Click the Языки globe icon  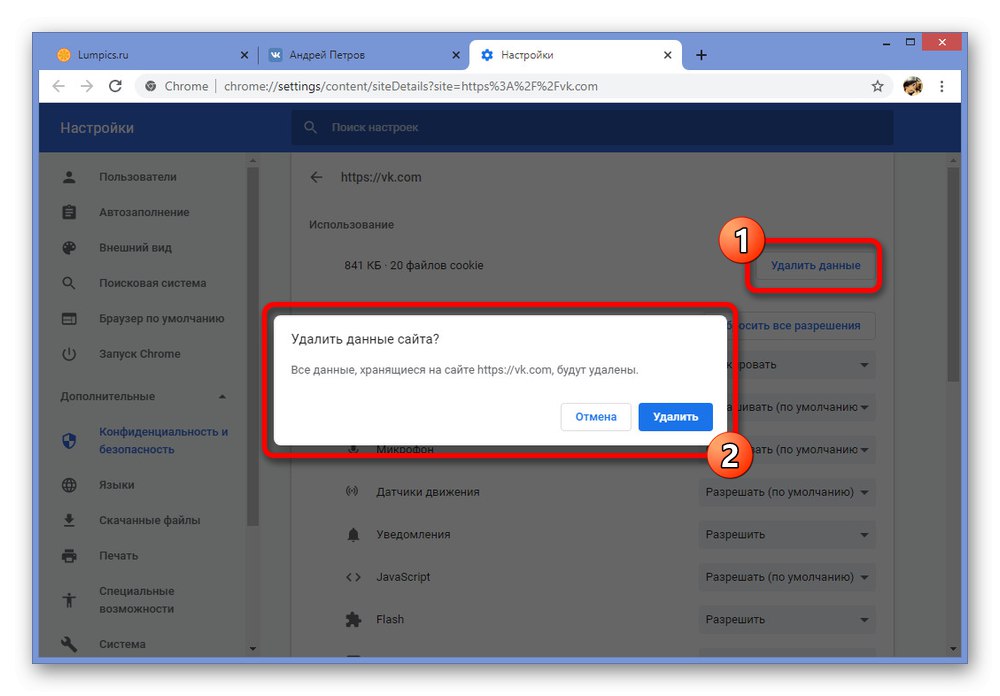click(69, 485)
